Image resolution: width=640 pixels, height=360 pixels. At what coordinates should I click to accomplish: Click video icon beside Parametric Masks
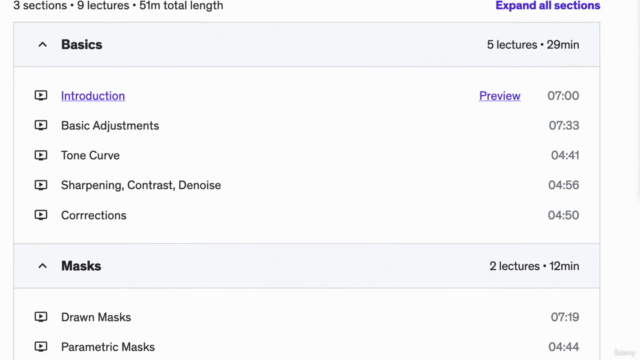41,347
